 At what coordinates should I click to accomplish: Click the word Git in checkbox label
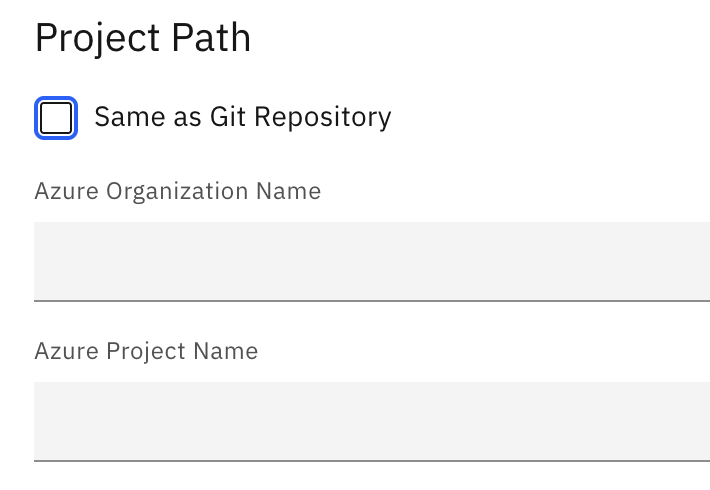[x=227, y=117]
